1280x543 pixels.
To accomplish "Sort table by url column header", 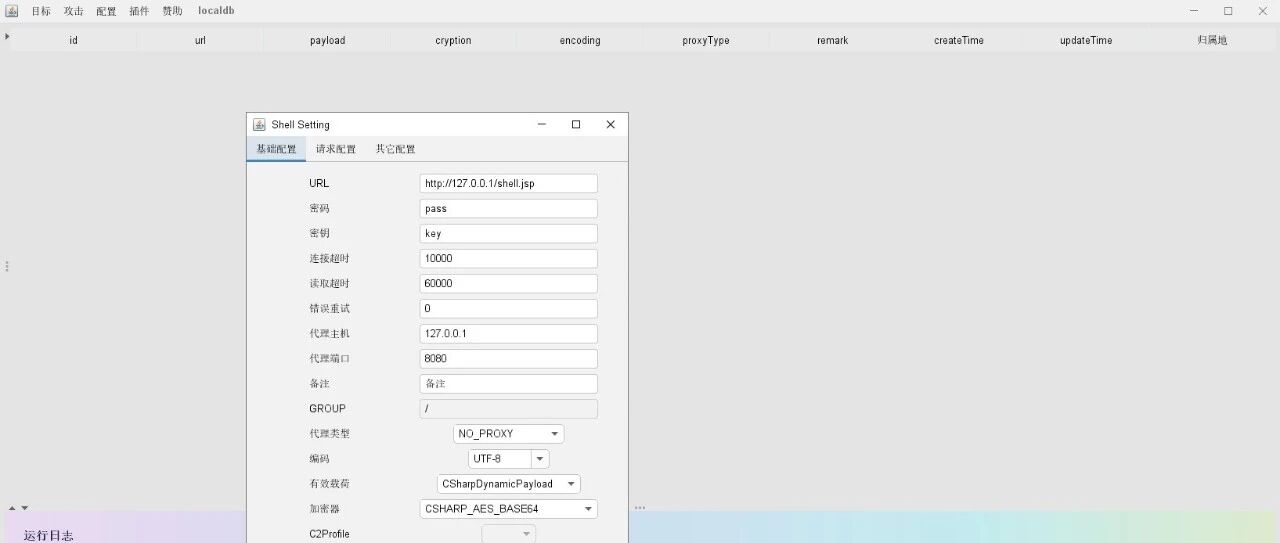I will tap(200, 40).
